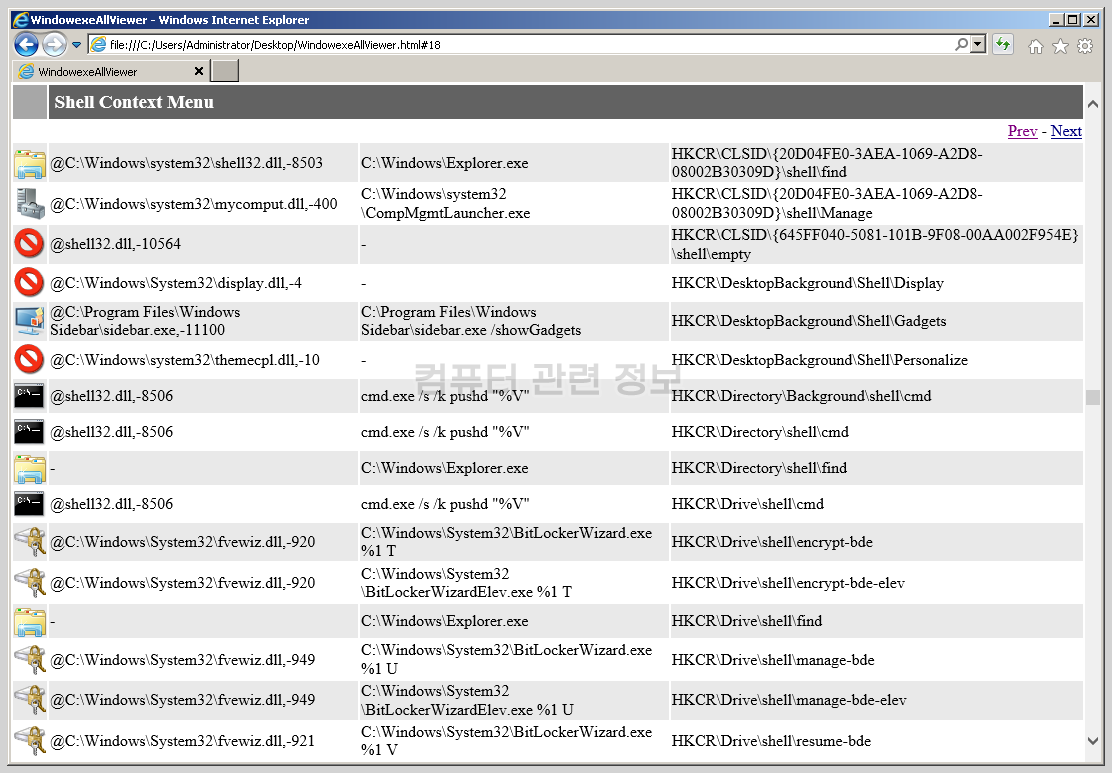Screen dimensions: 1112x773
Task: Select text HKCR\Drive\shell\manage-bde-elev
Action: tap(789, 700)
